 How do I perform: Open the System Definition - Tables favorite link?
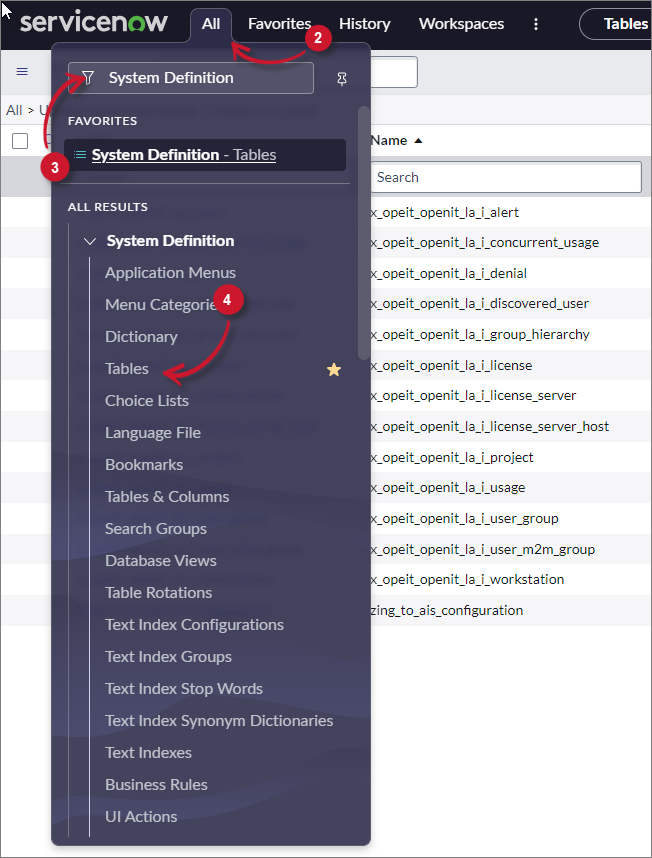click(x=184, y=155)
